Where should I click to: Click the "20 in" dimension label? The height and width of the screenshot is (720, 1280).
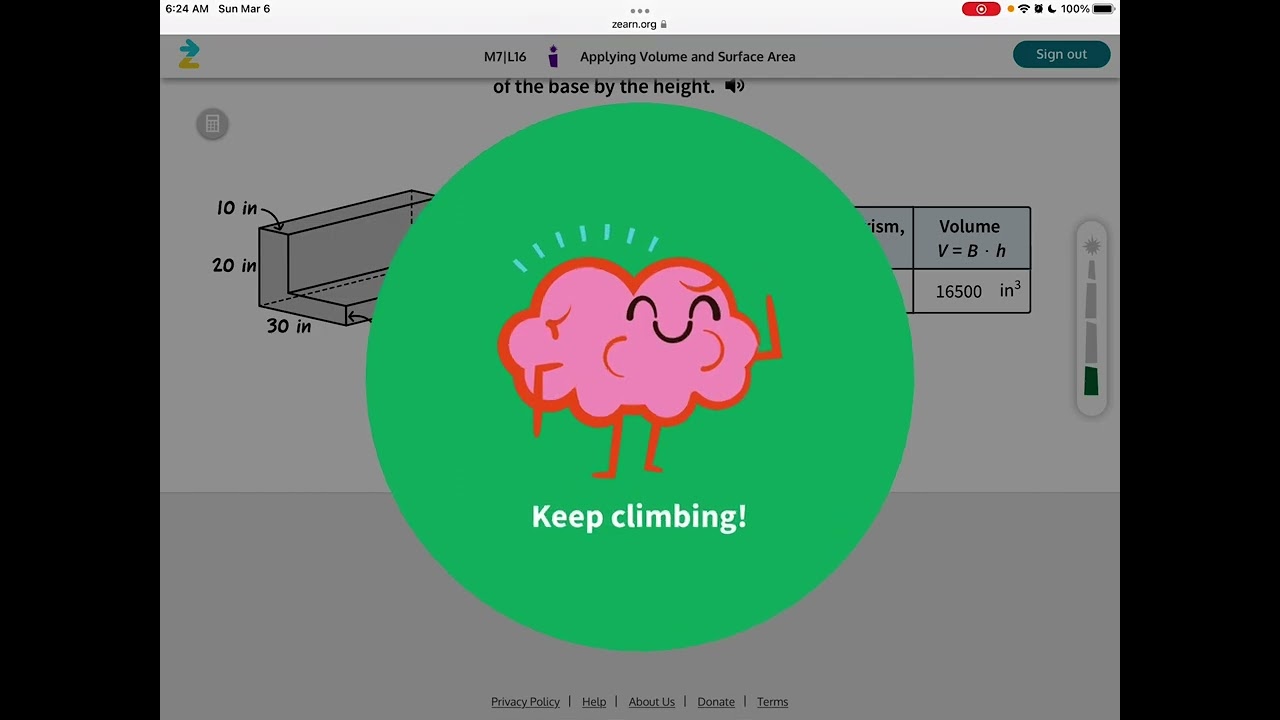(x=234, y=265)
